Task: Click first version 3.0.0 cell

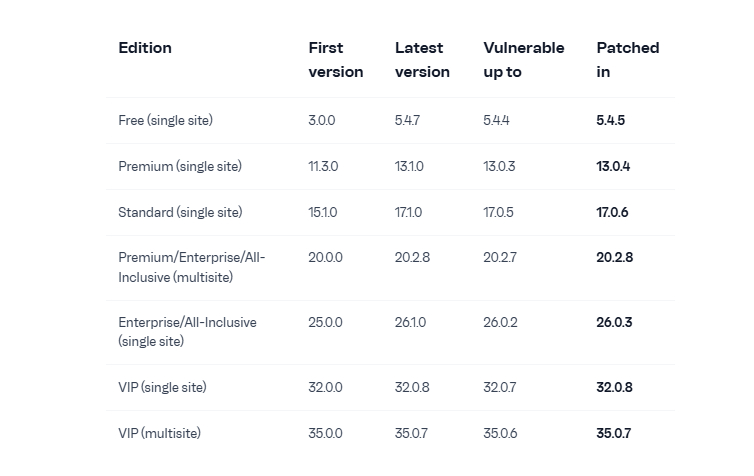Action: [x=322, y=120]
